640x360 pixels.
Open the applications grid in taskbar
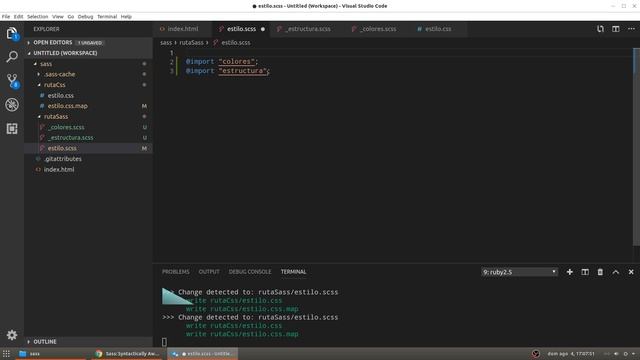pos(6,353)
